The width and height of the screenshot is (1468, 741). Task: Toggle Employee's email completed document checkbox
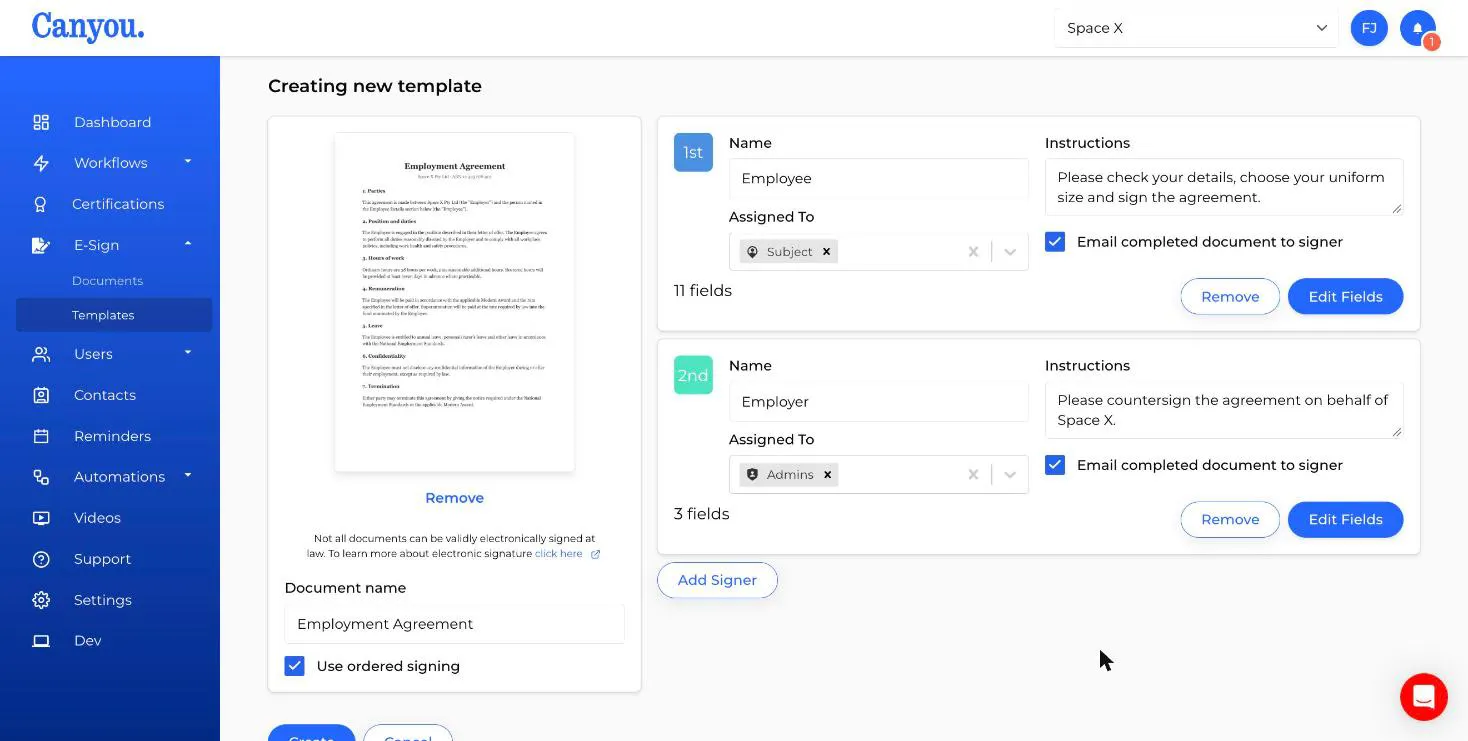point(1055,242)
